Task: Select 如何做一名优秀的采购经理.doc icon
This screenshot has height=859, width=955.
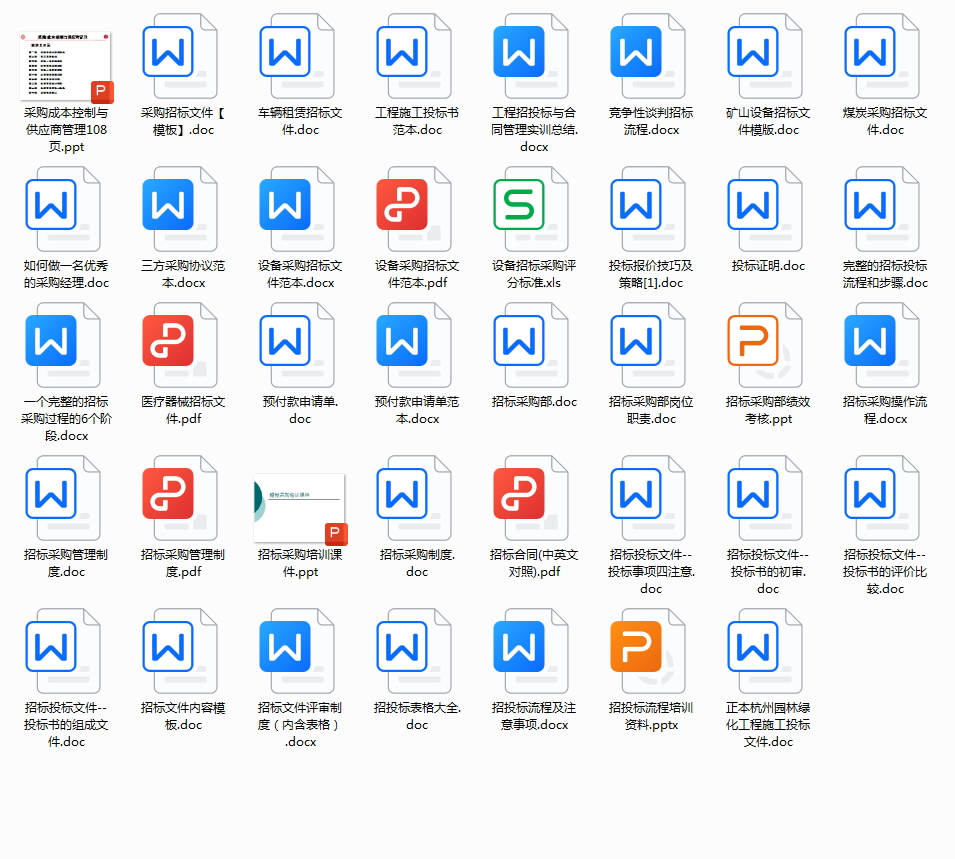Action: [63, 210]
